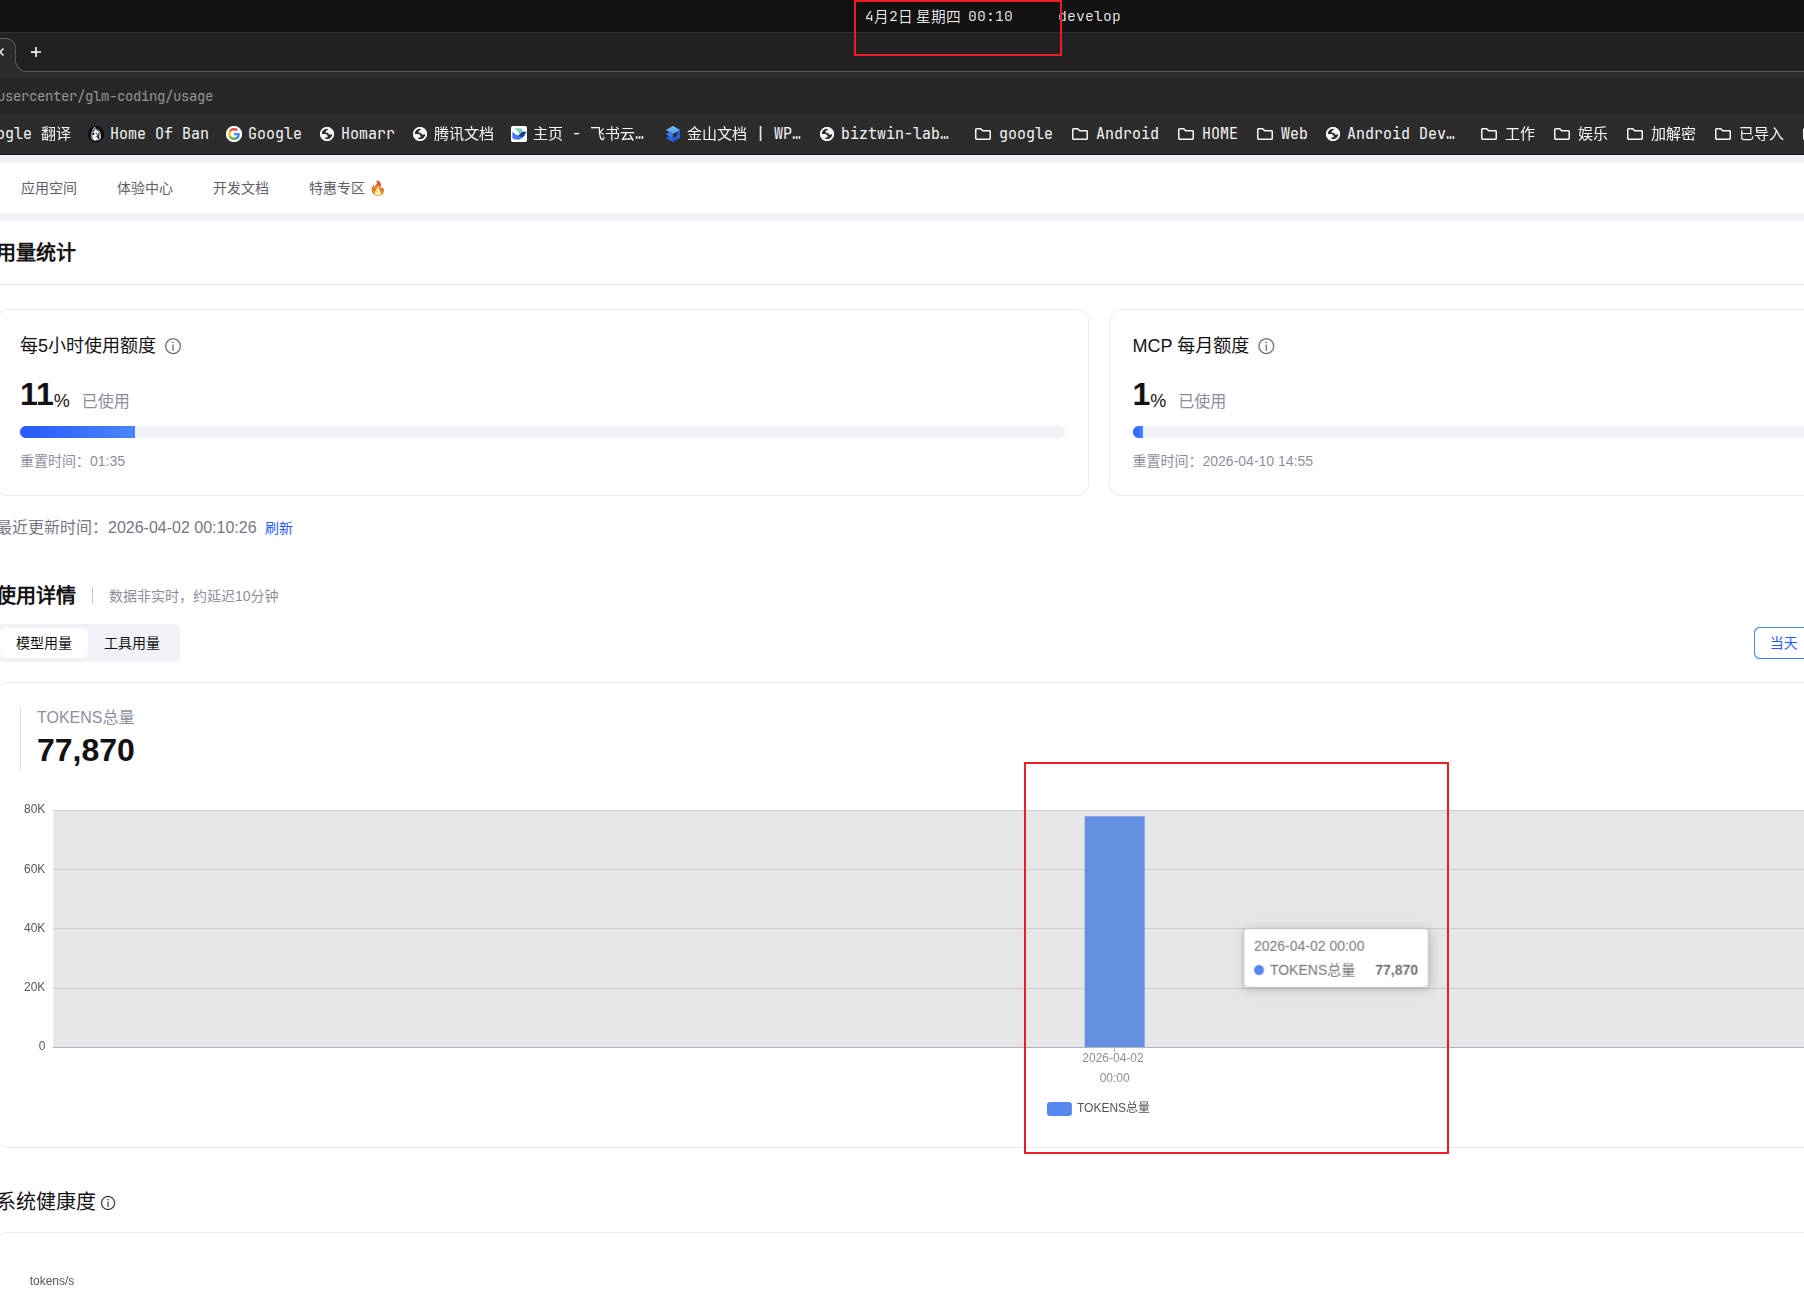This screenshot has width=1804, height=1289.
Task: Select the 模型用量 segment
Action: (44, 643)
